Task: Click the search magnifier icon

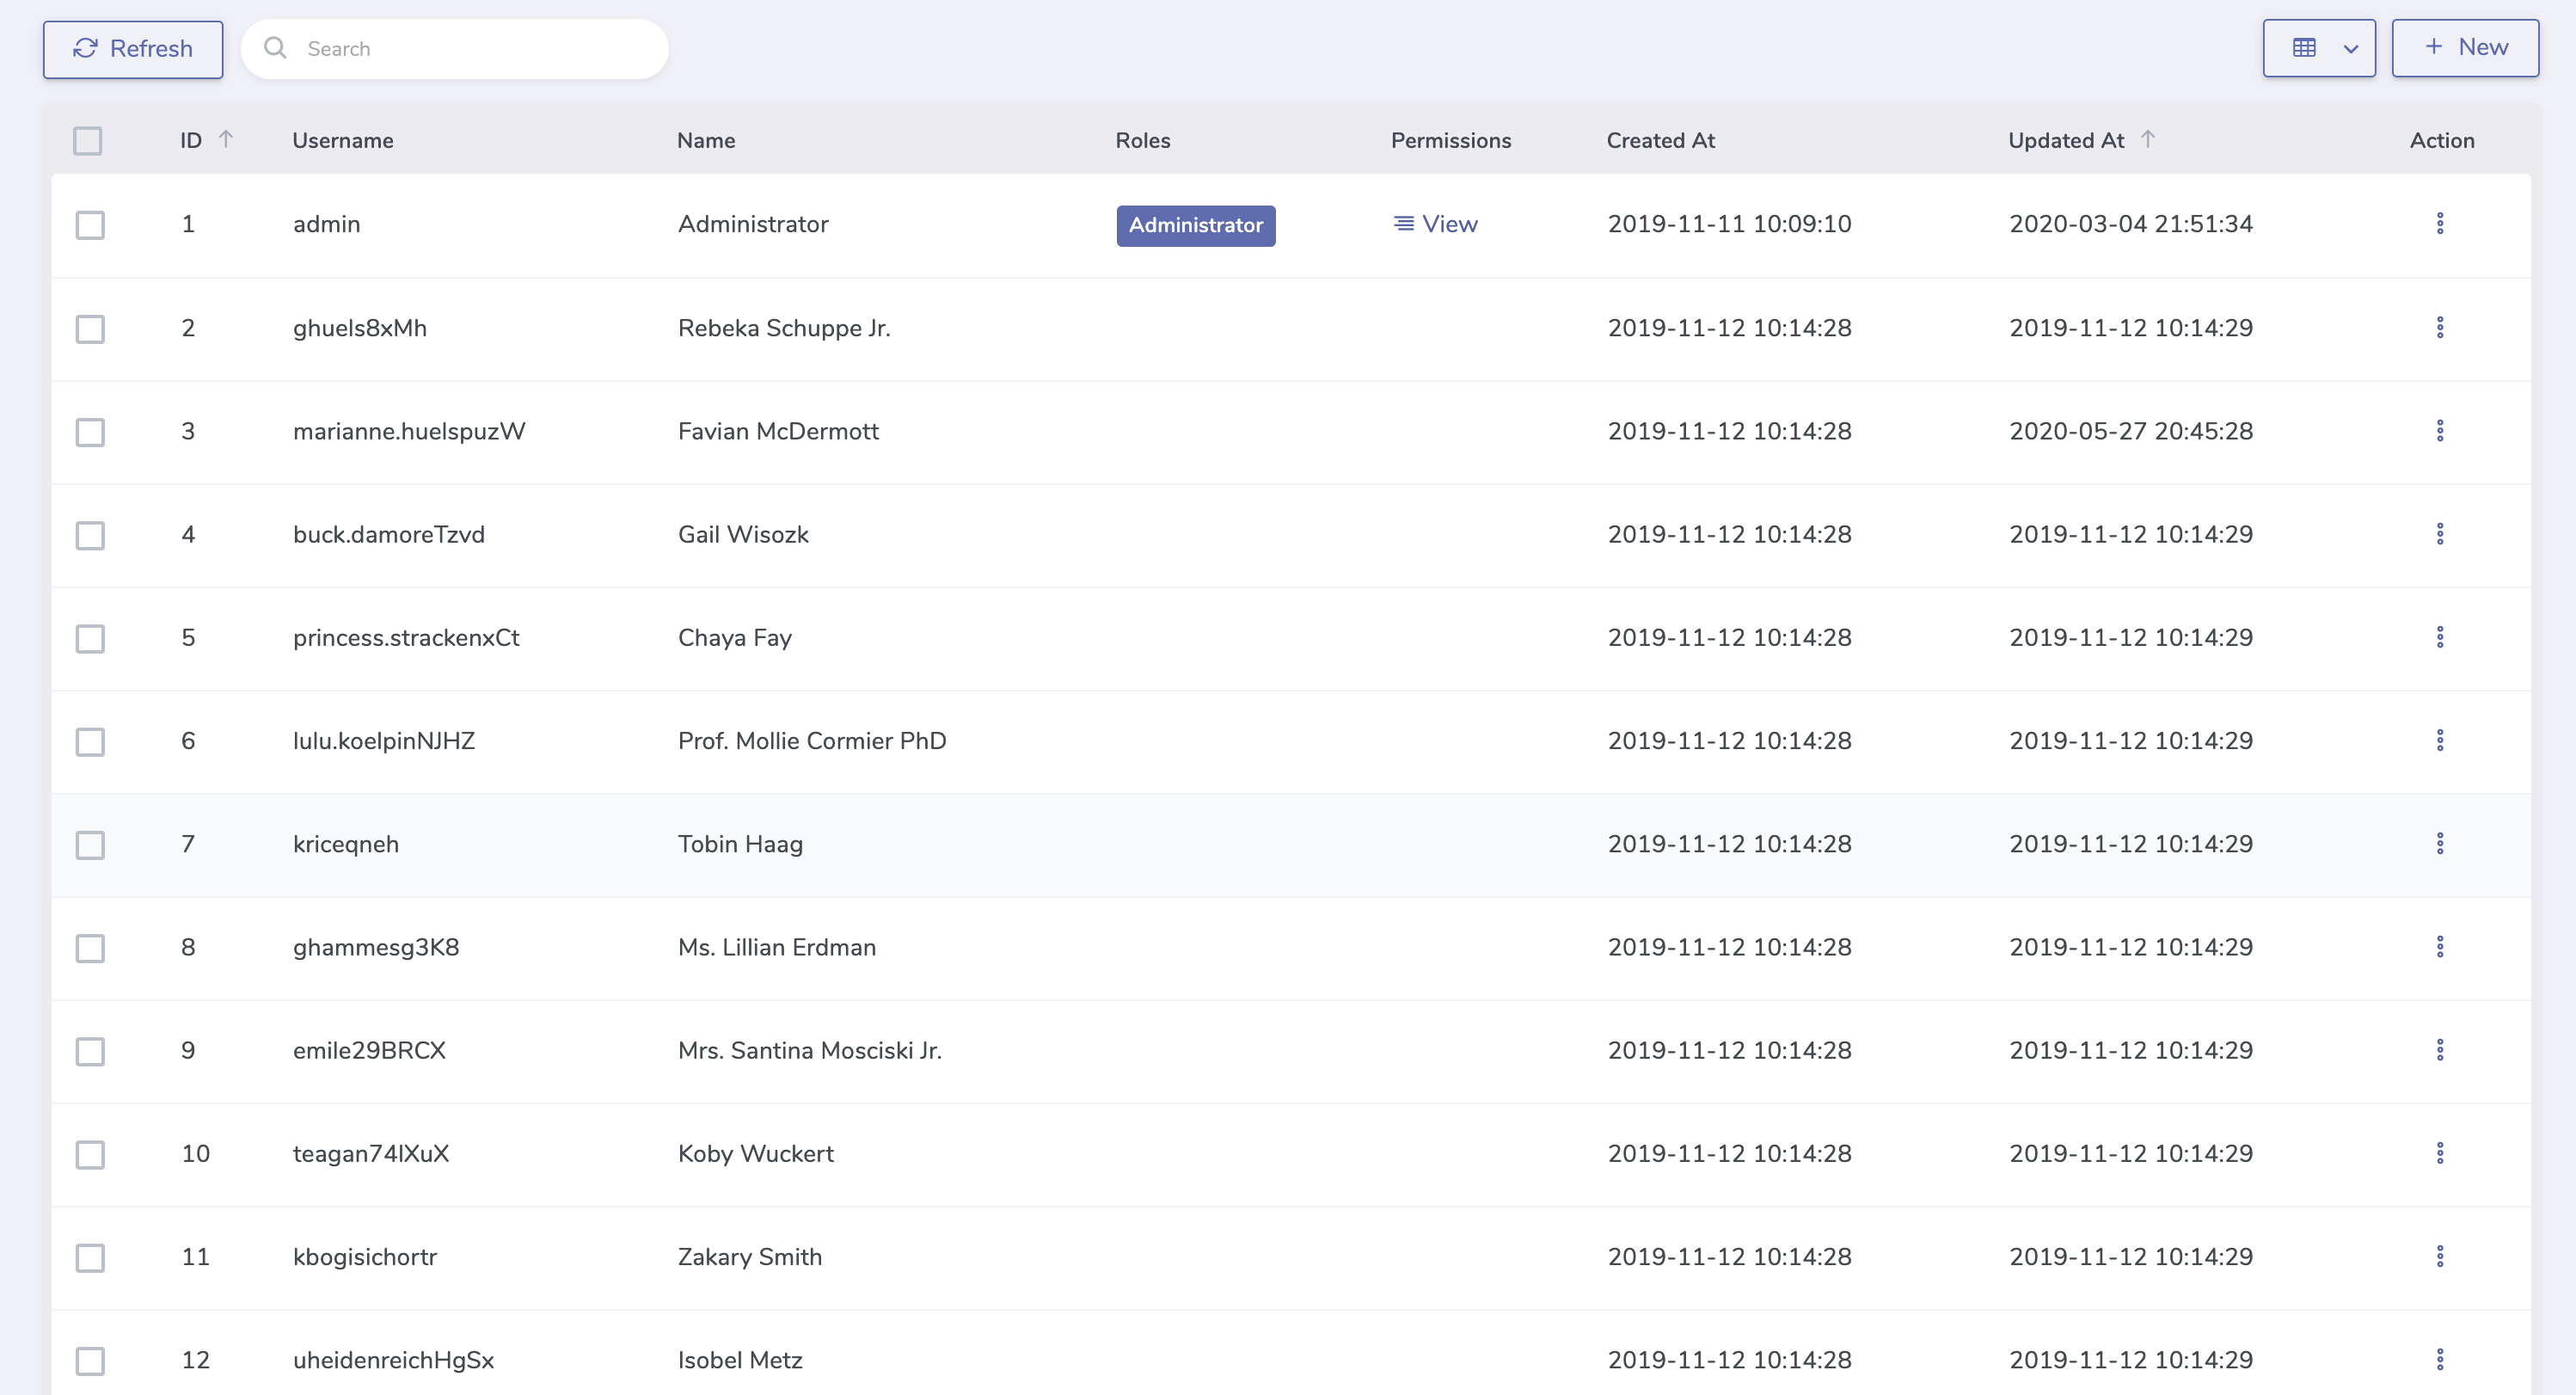Action: 275,48
